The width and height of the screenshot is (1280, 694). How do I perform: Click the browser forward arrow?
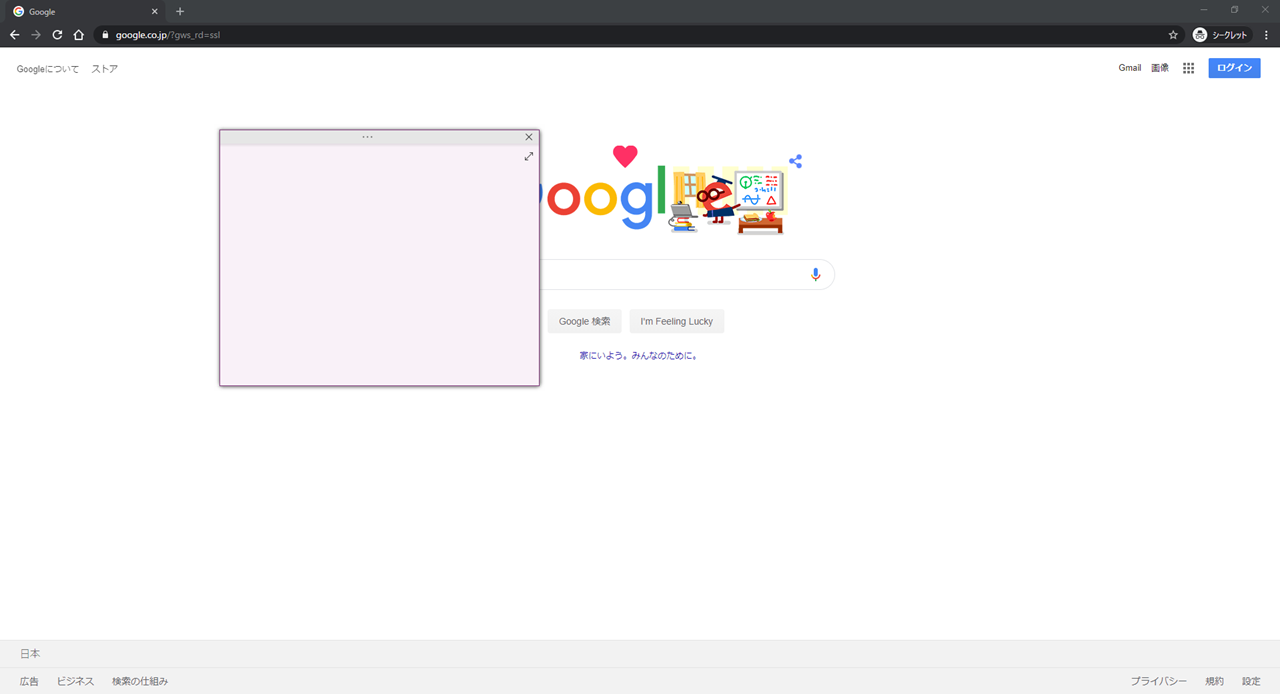coord(36,35)
